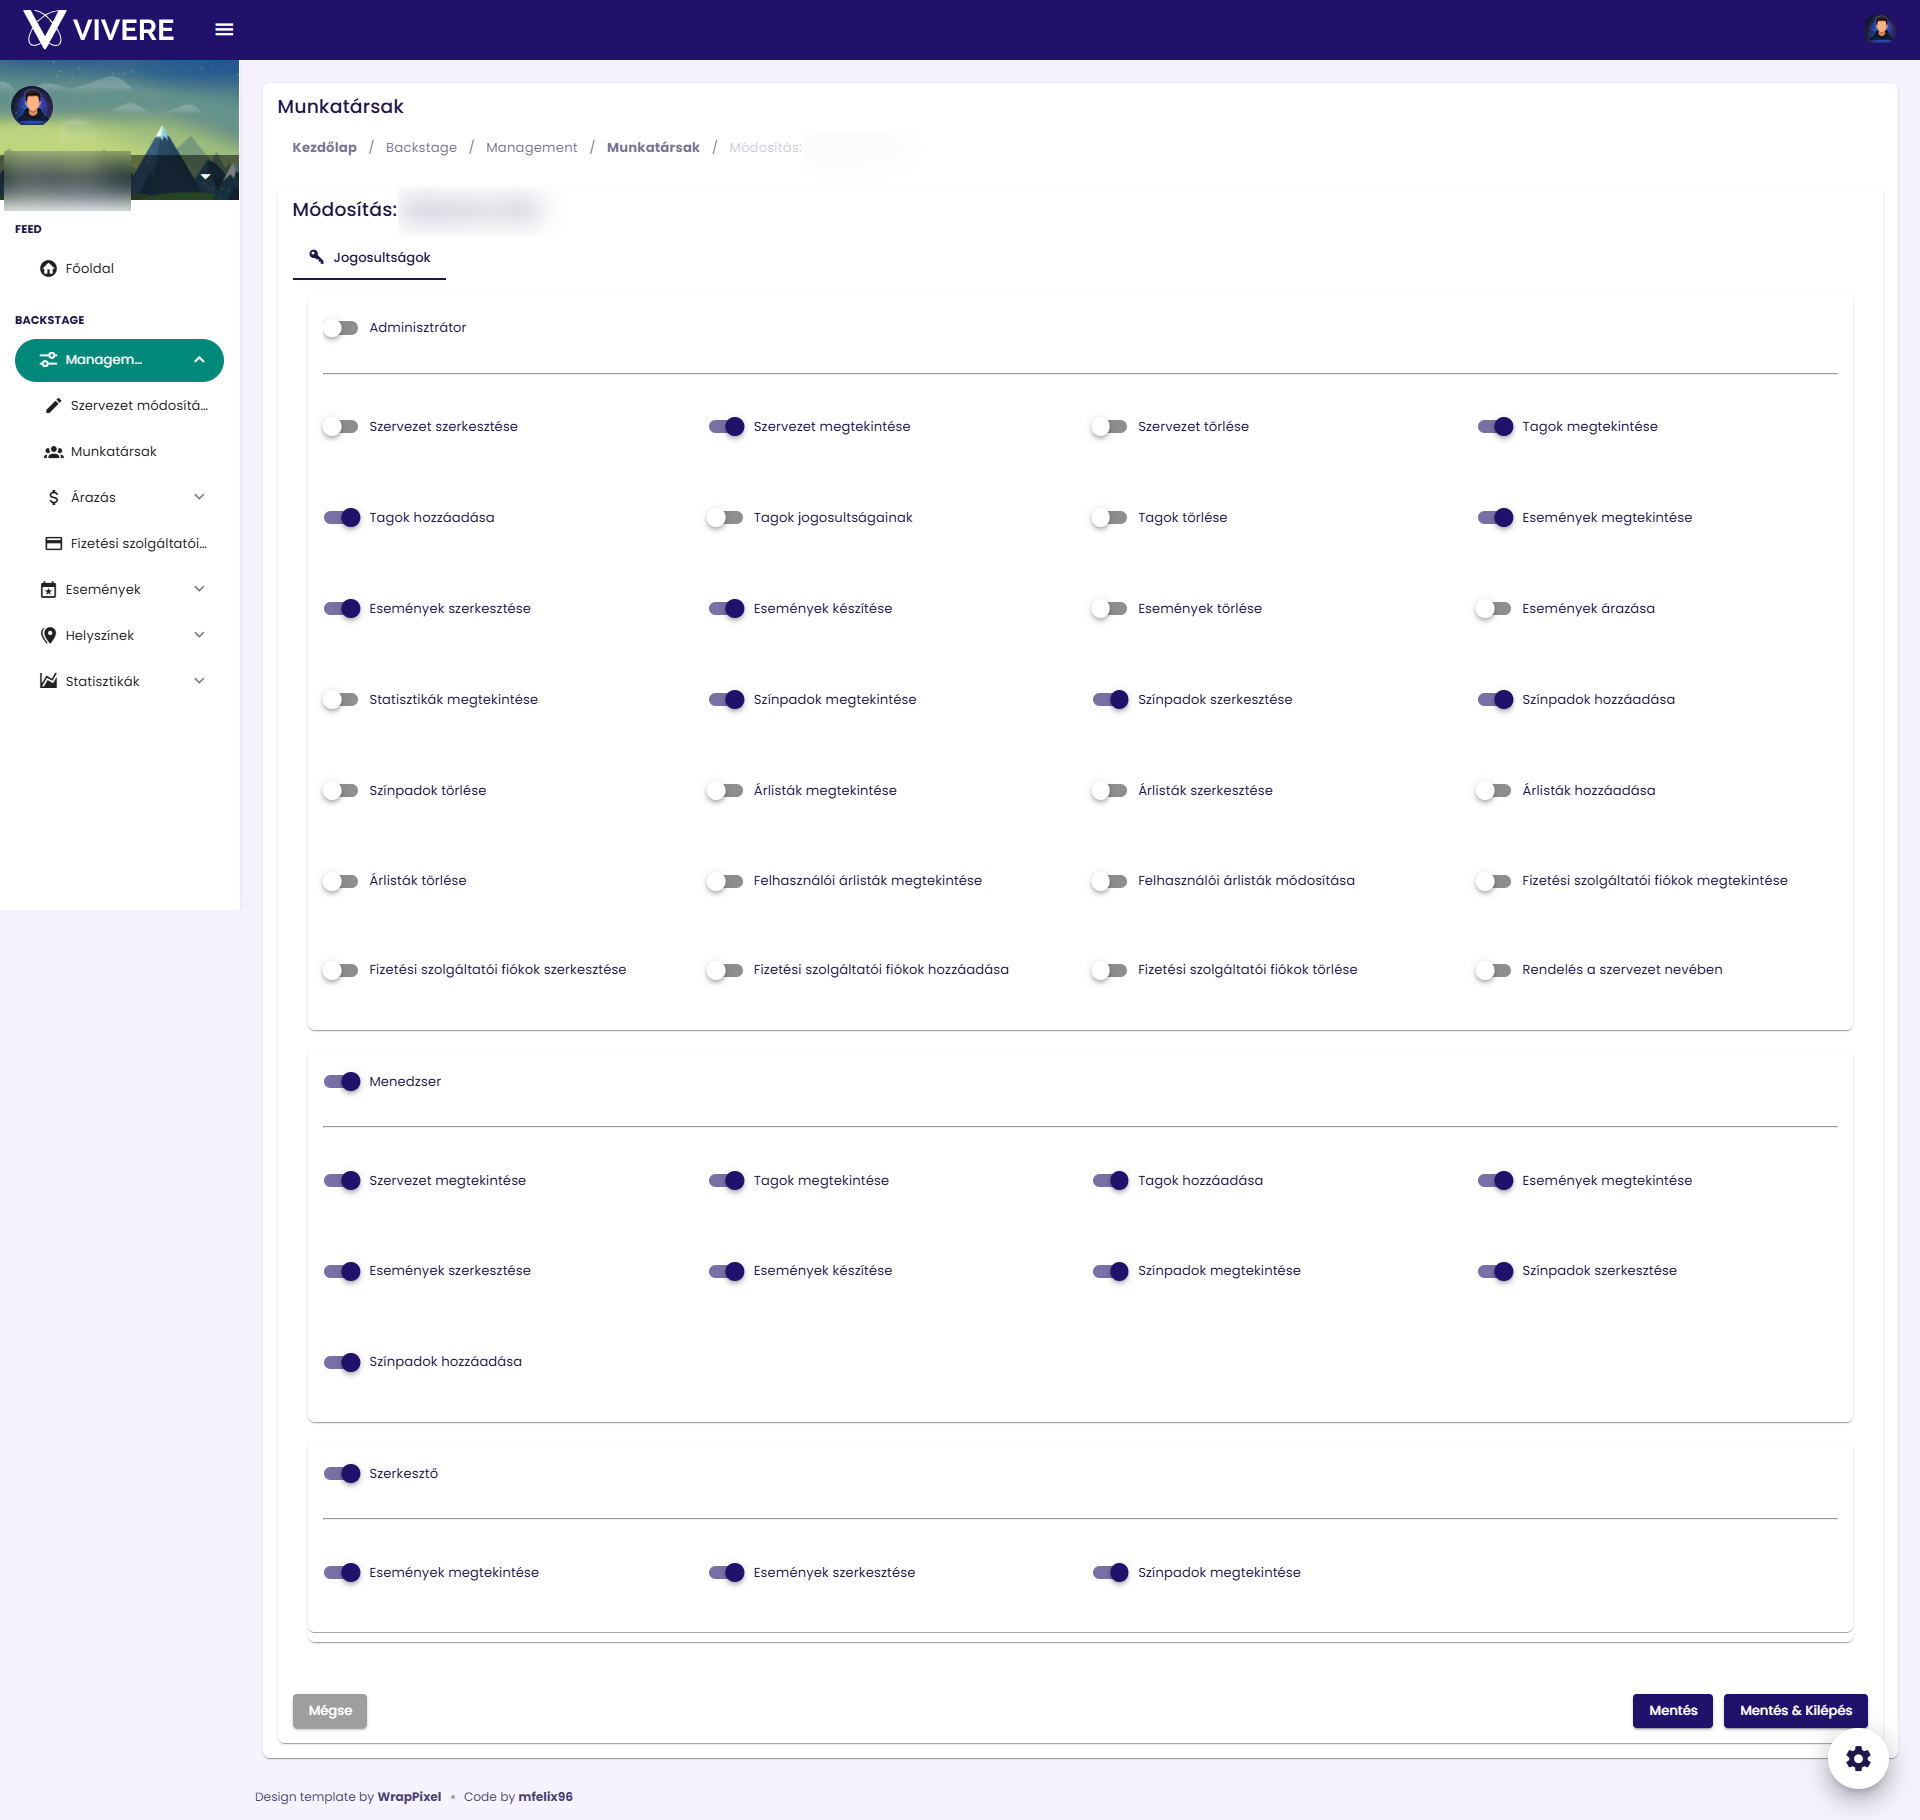Enable Tagok törlése toggle
Image resolution: width=1920 pixels, height=1820 pixels.
pyautogui.click(x=1109, y=518)
